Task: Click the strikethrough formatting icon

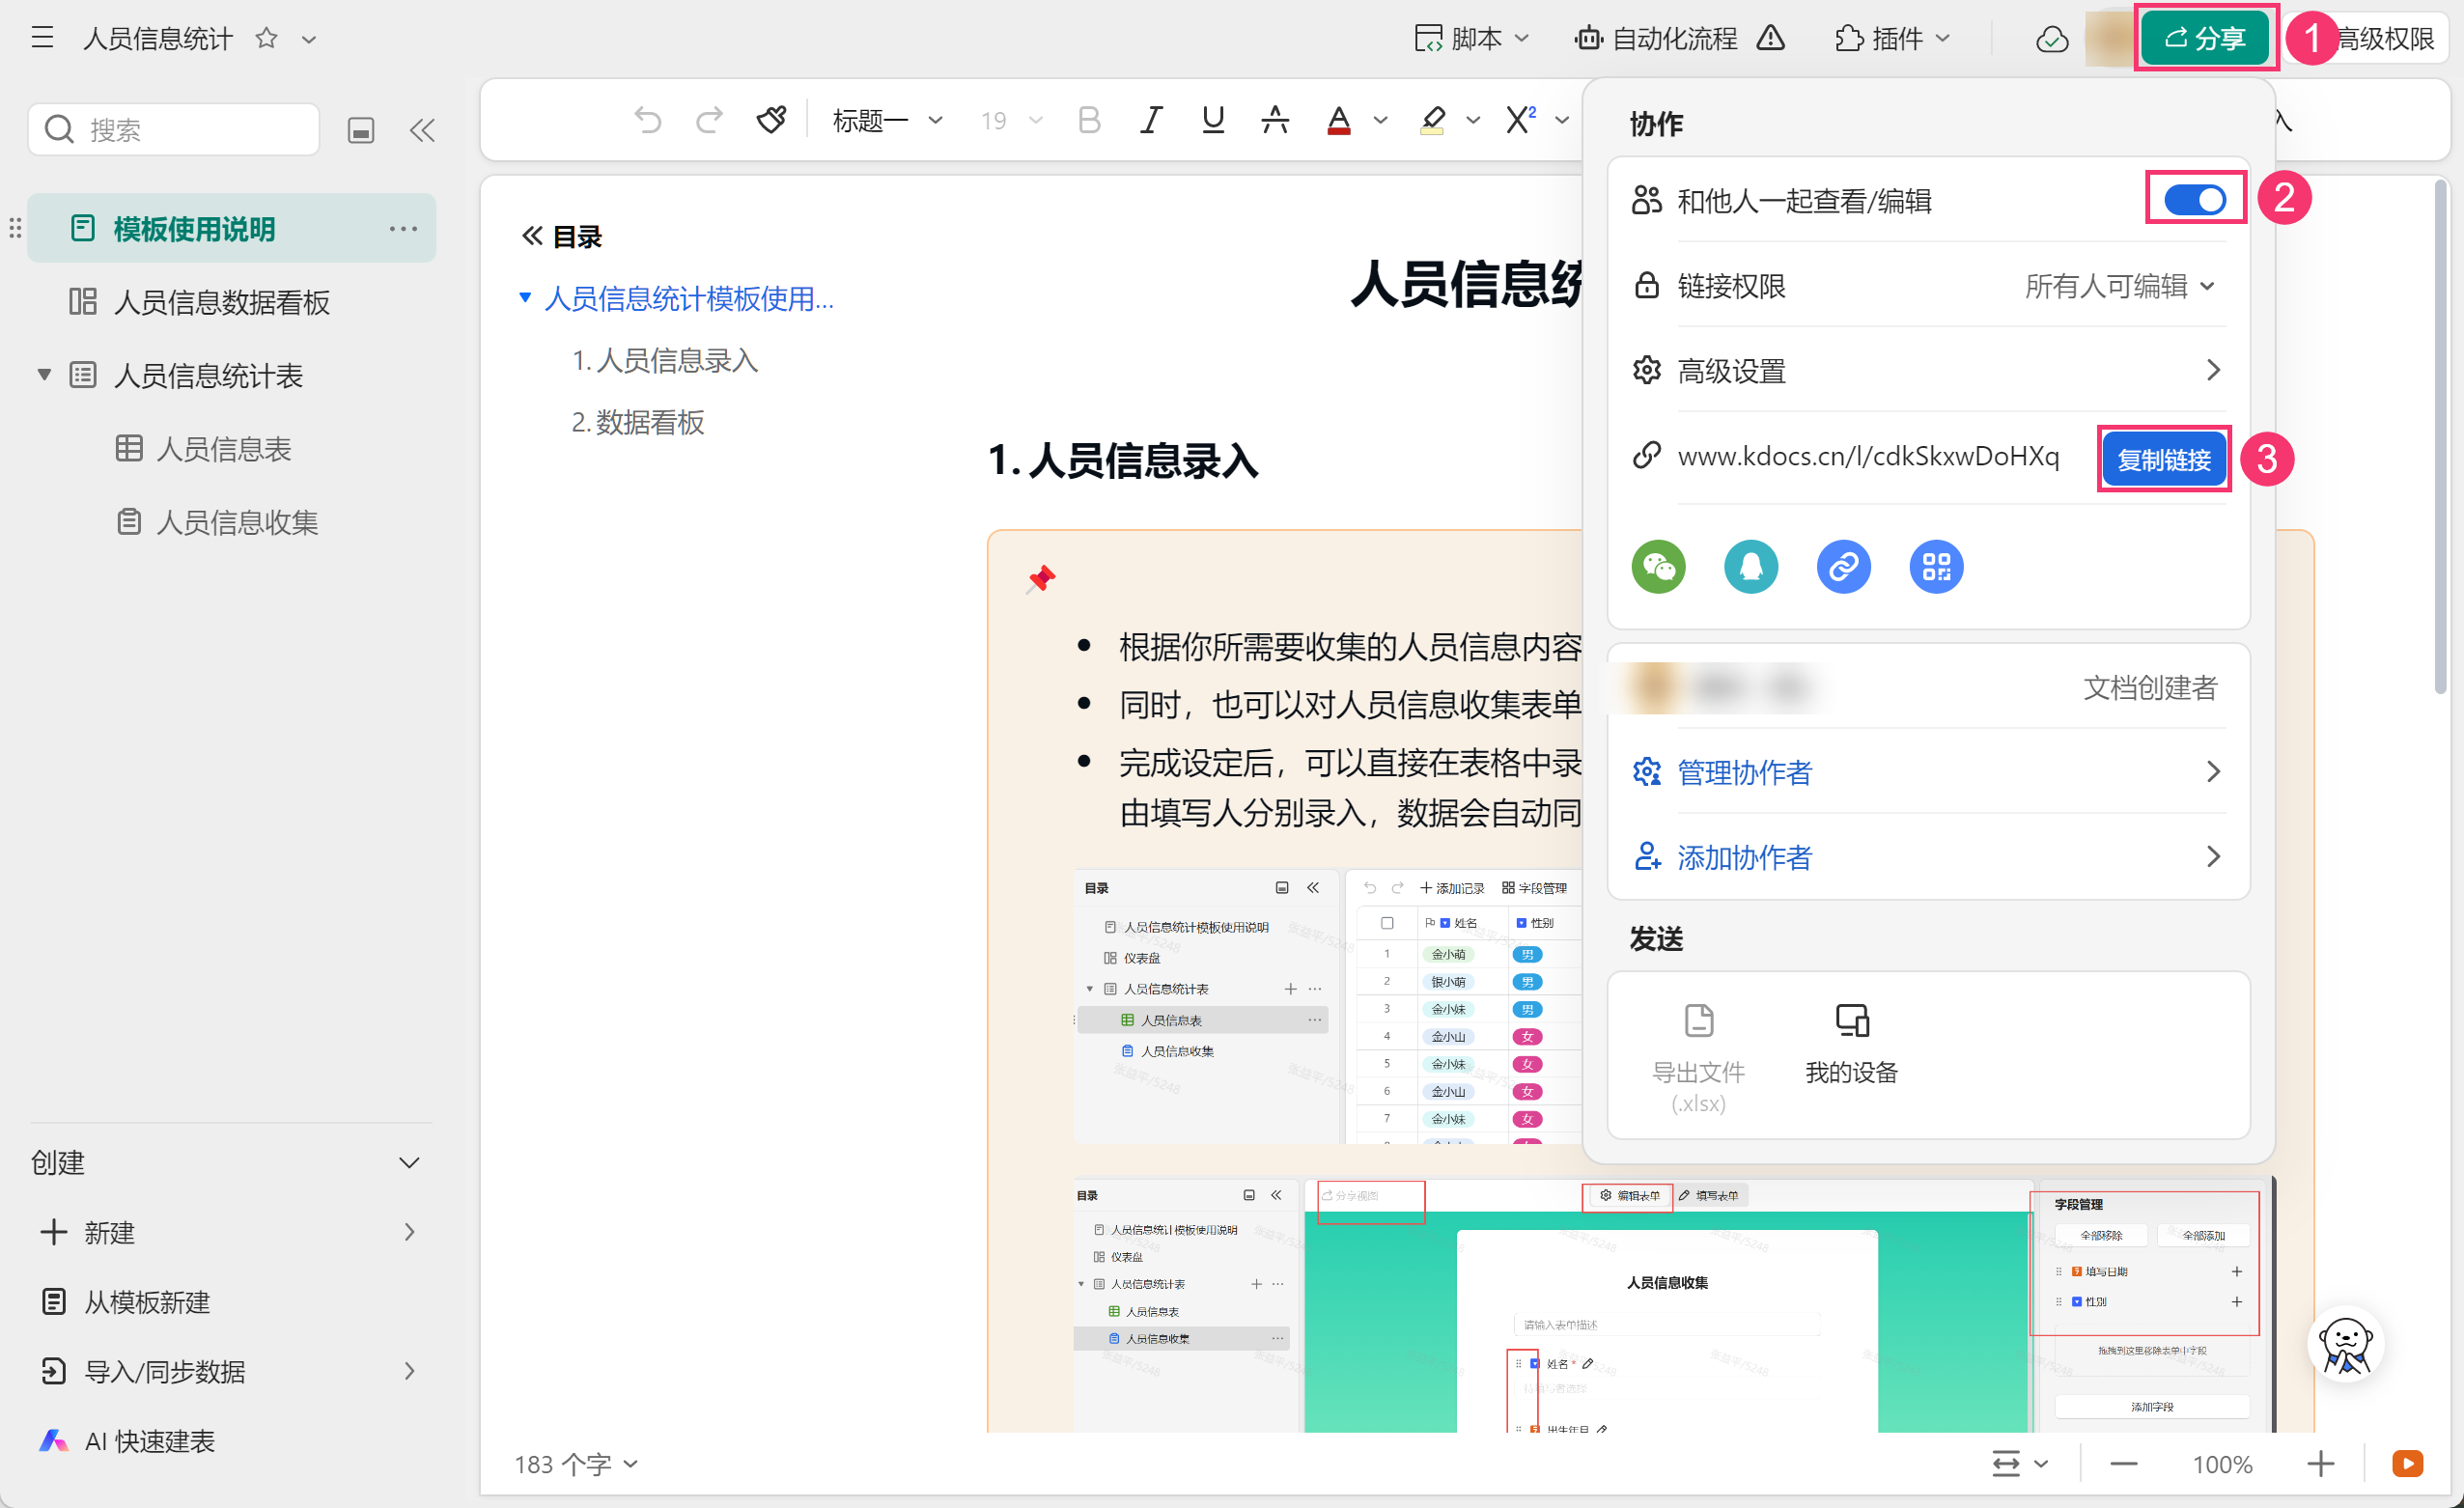Action: tap(1274, 120)
